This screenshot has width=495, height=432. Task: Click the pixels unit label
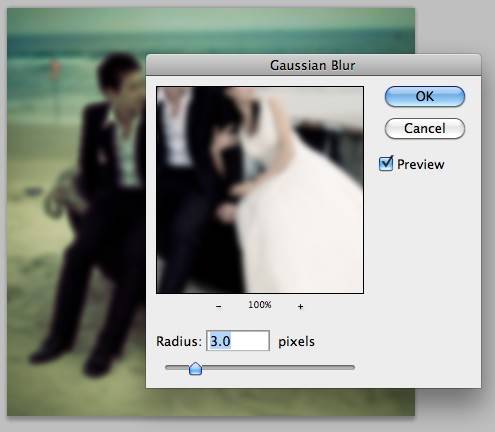tap(296, 342)
